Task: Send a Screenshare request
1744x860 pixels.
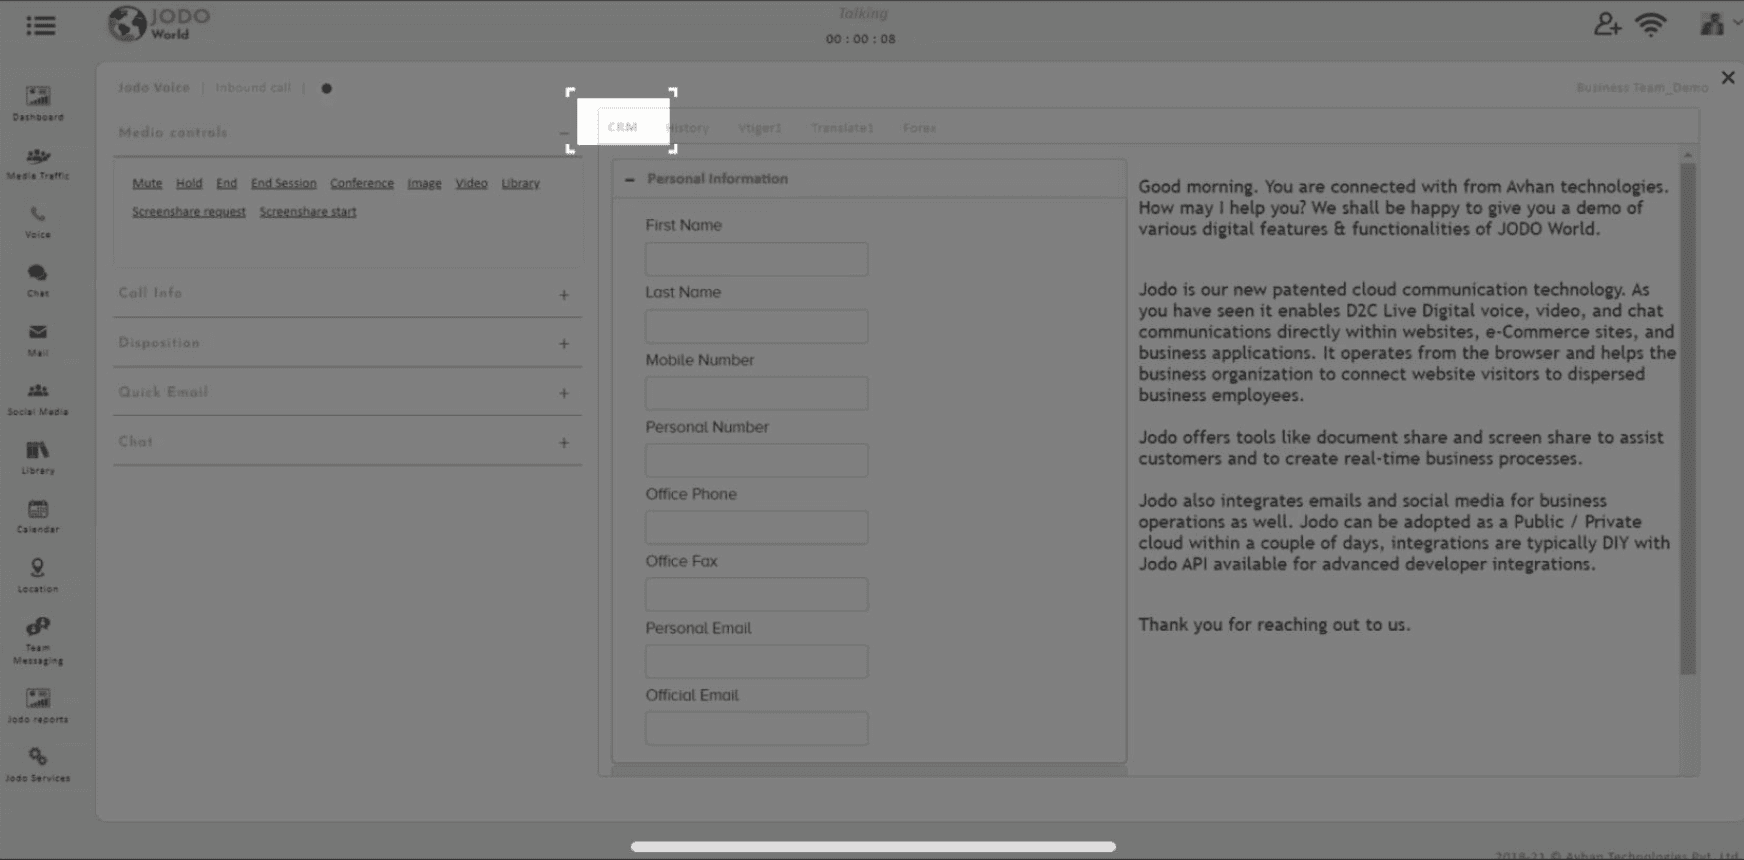Action: click(x=189, y=212)
